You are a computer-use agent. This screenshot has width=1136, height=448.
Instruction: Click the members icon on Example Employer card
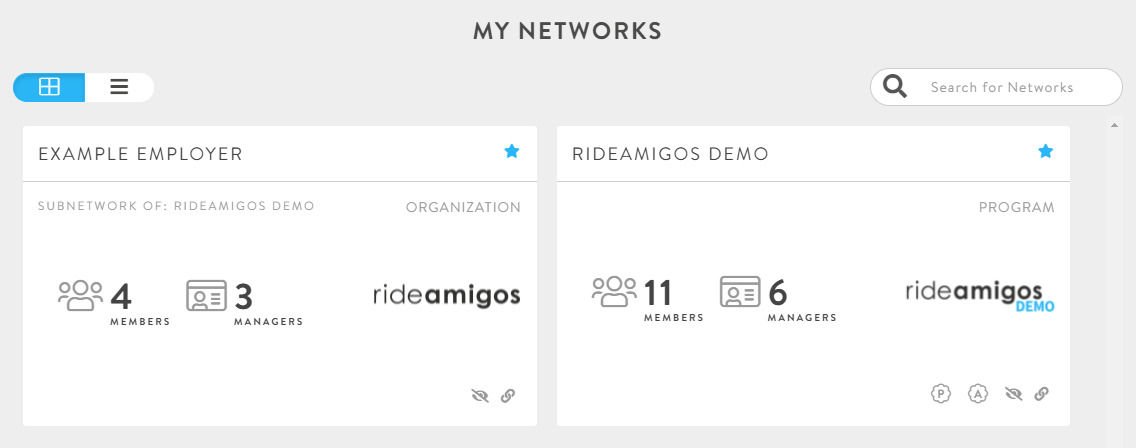click(80, 295)
